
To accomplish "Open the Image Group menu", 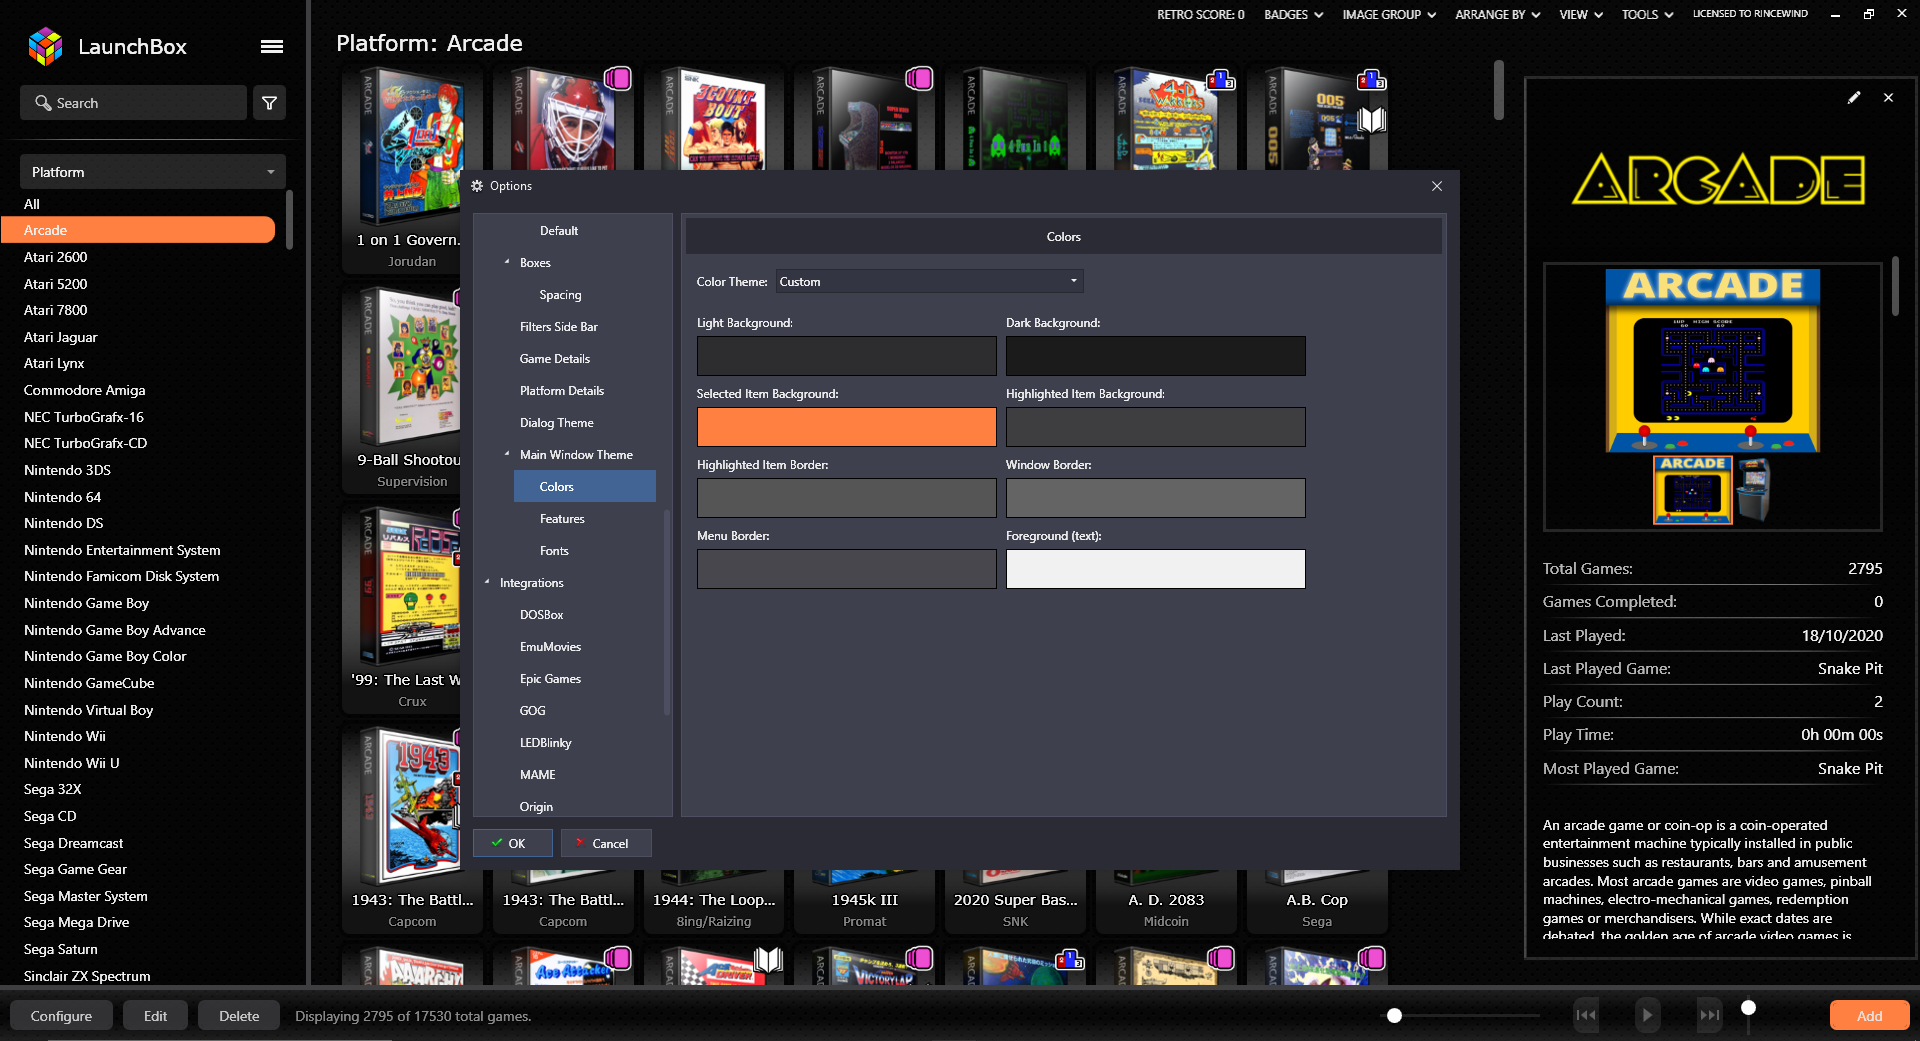I will pos(1389,14).
